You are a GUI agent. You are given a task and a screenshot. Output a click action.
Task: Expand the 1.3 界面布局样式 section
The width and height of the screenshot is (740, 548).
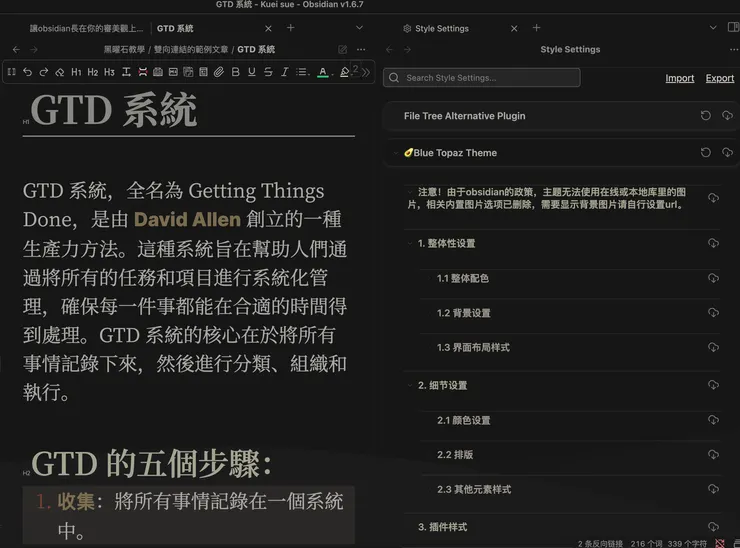coord(473,347)
